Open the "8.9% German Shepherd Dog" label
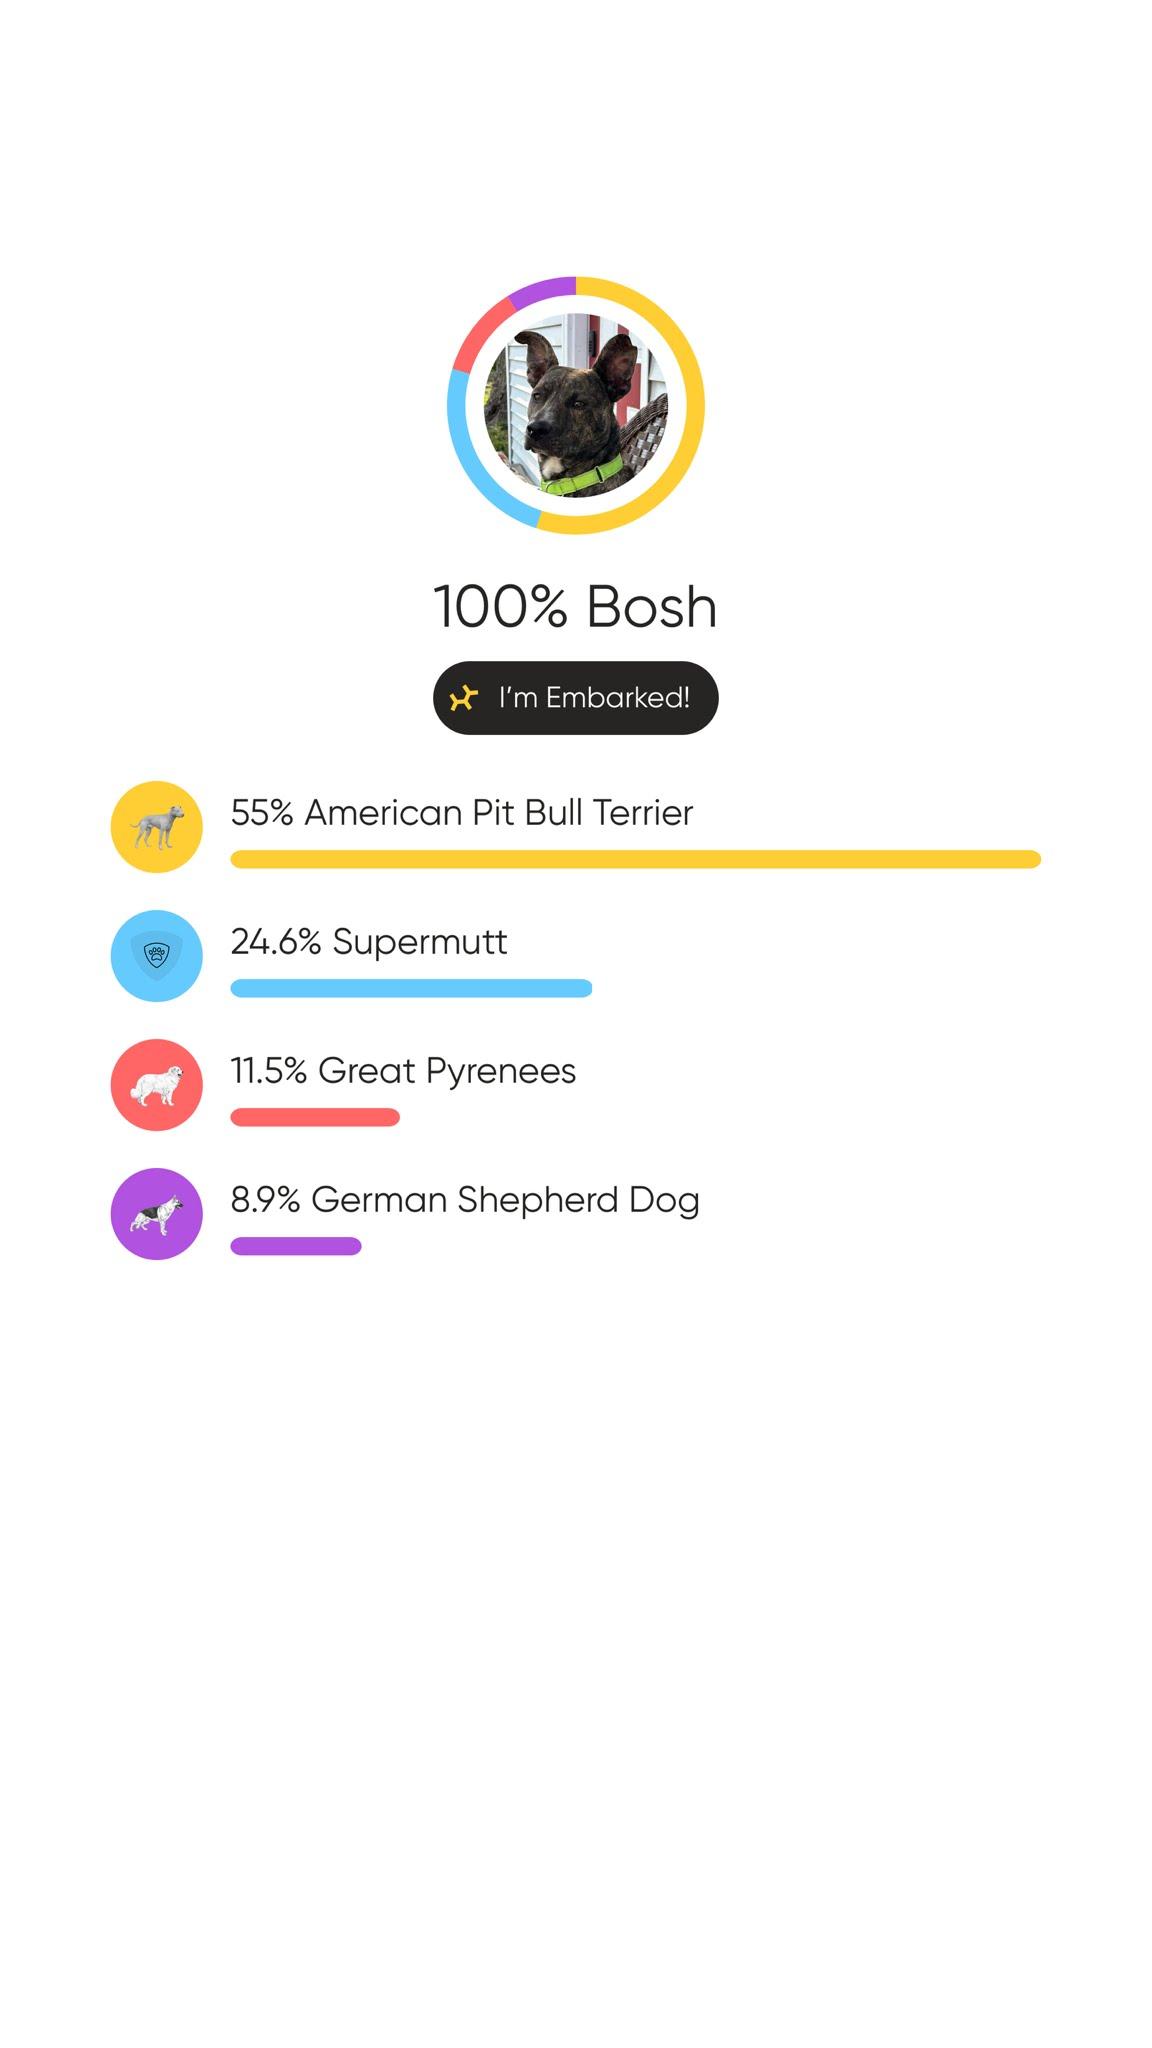 (x=465, y=1200)
